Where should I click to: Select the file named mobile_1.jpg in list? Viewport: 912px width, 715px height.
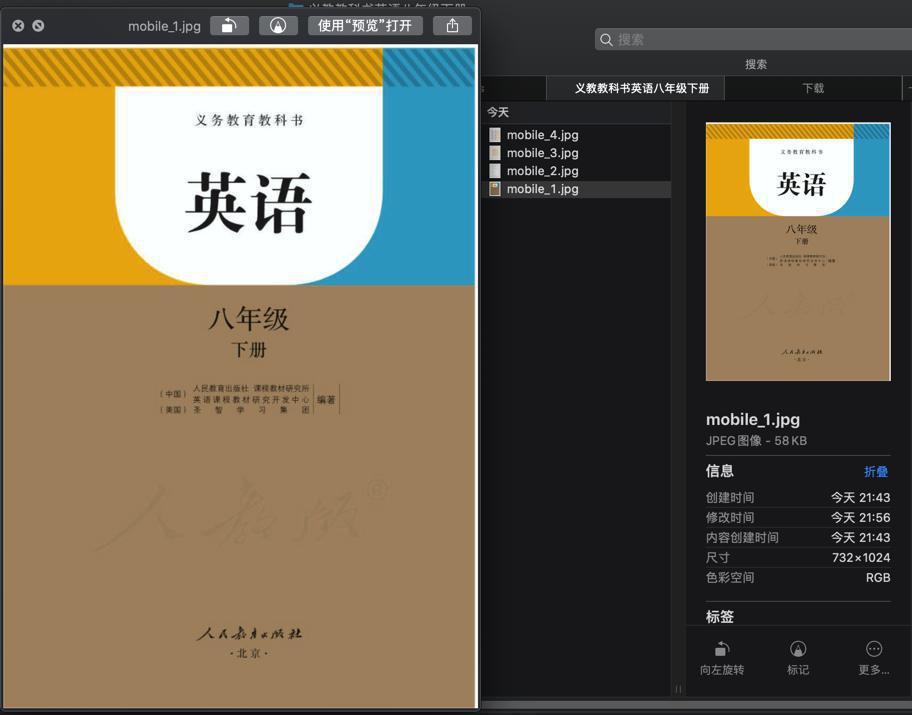click(542, 189)
